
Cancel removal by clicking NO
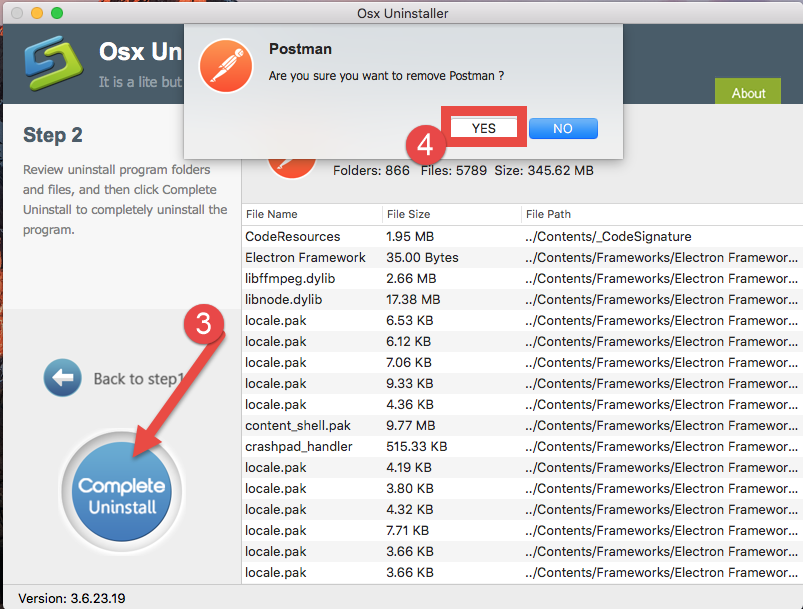562,128
